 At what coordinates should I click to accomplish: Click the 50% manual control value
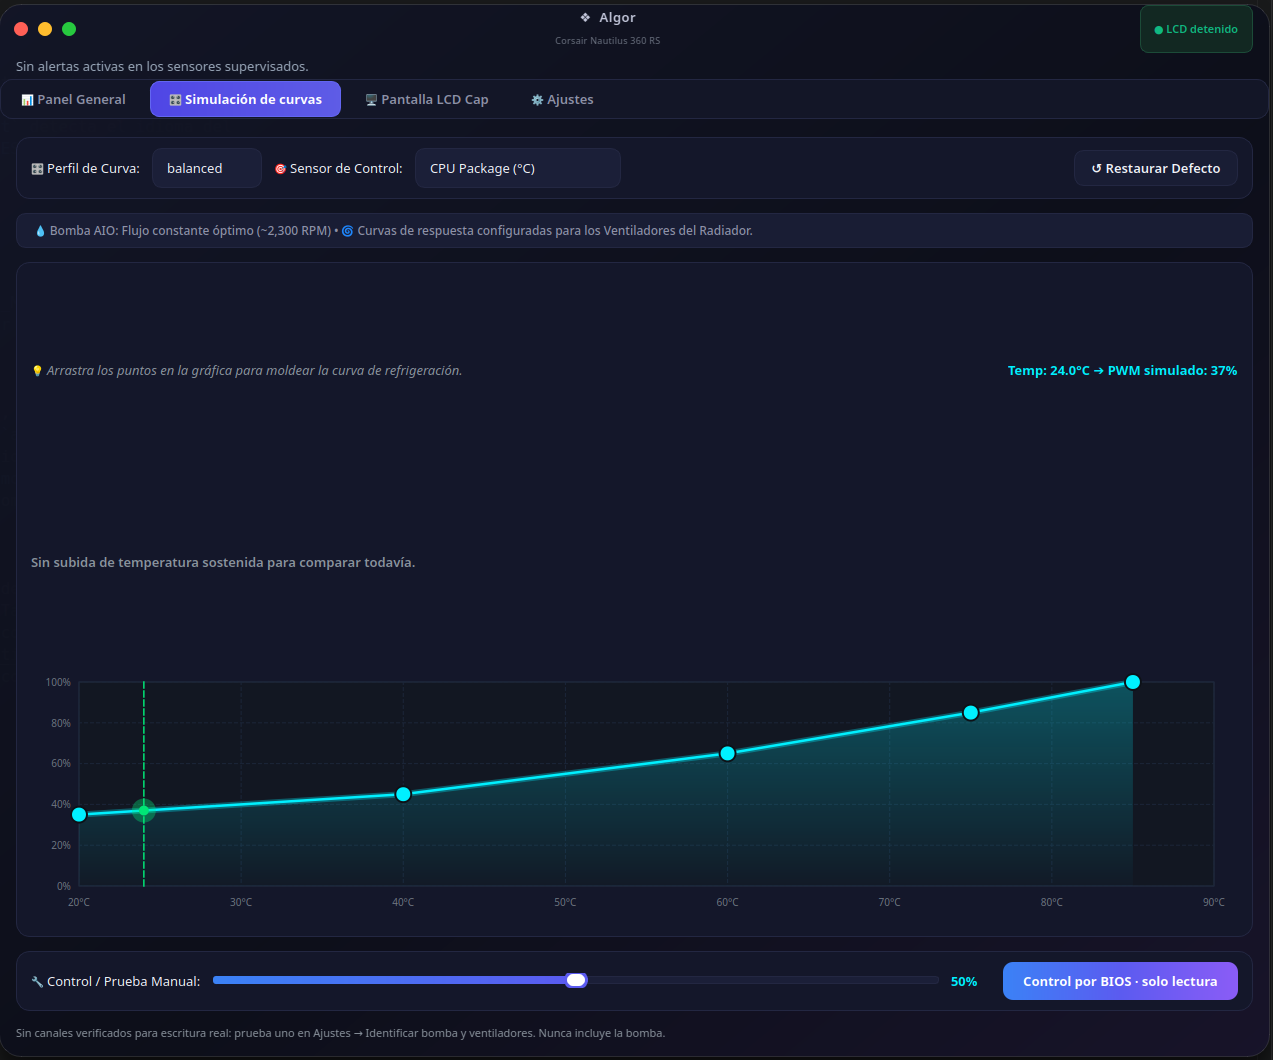[x=964, y=981]
